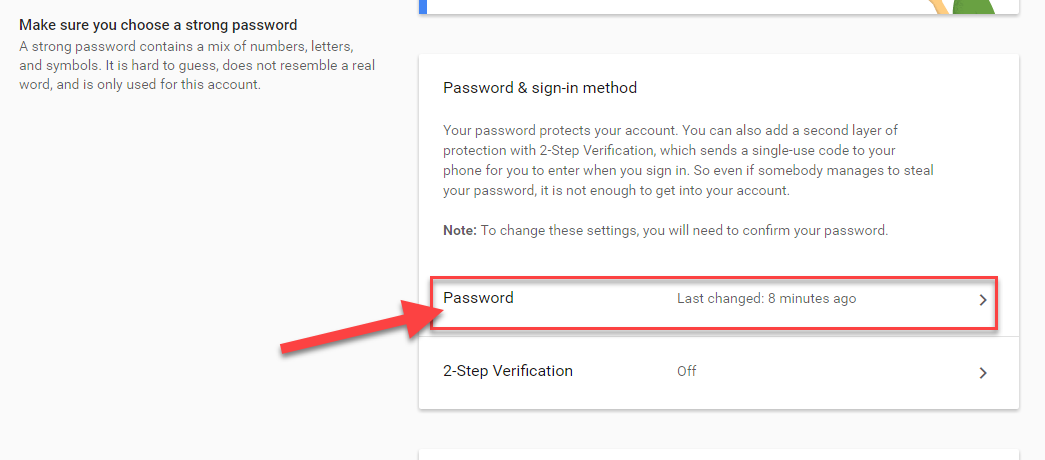Click the empty space between Password label and date
Screen dimensions: 1045x460
tap(595, 299)
